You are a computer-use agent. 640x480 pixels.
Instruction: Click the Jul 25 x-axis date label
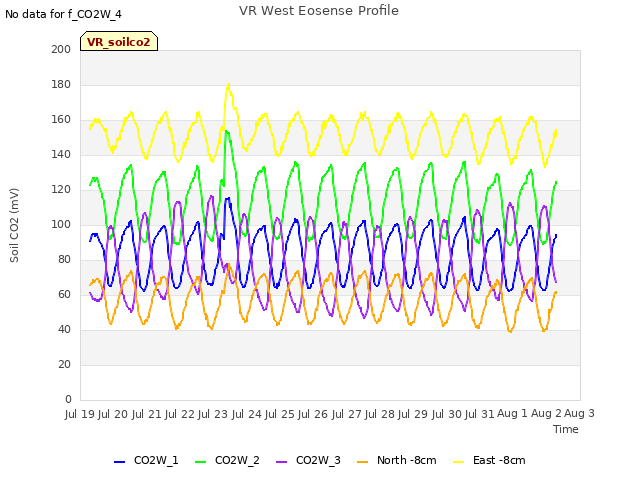pyautogui.click(x=279, y=414)
